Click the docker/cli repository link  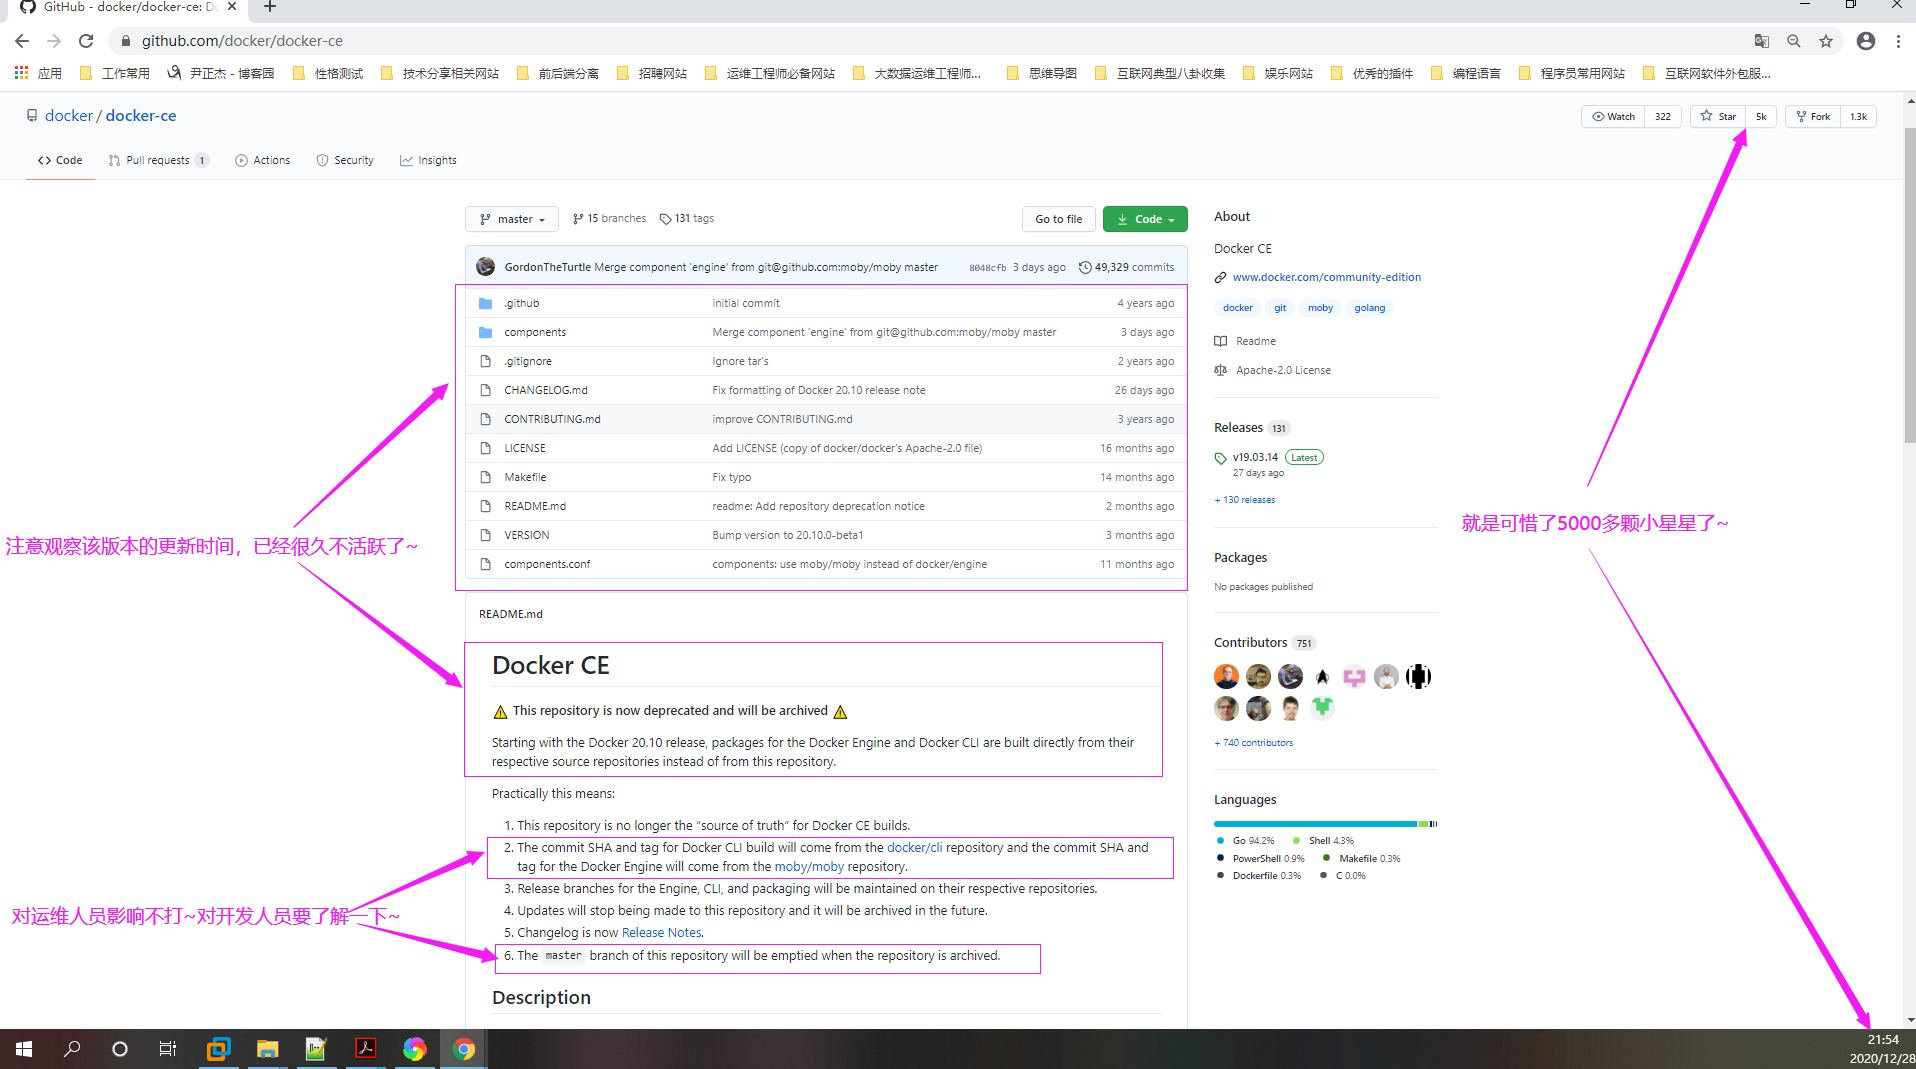point(914,847)
